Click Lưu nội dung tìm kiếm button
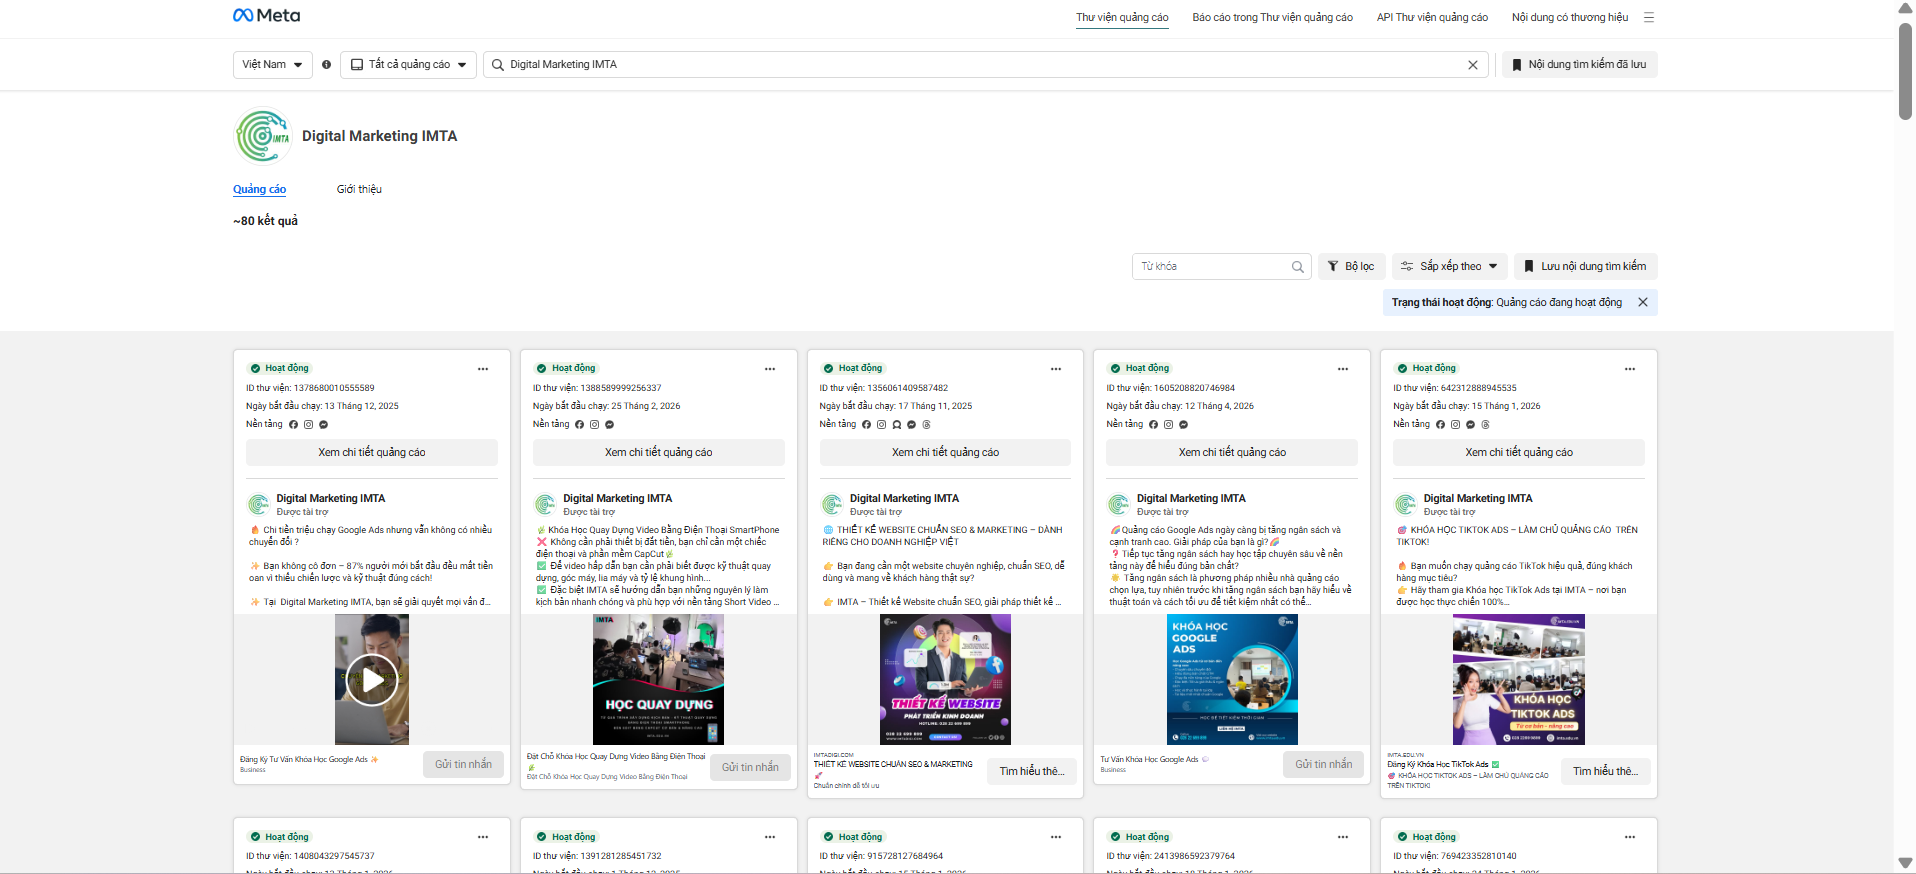 [x=1585, y=266]
